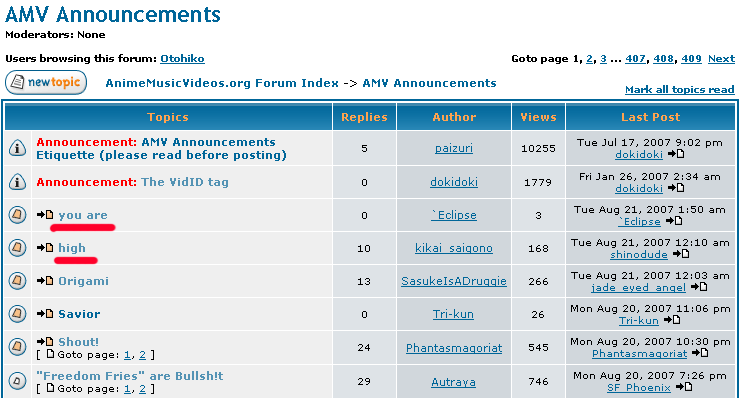
Task: Click the Replies column header
Action: click(x=364, y=117)
